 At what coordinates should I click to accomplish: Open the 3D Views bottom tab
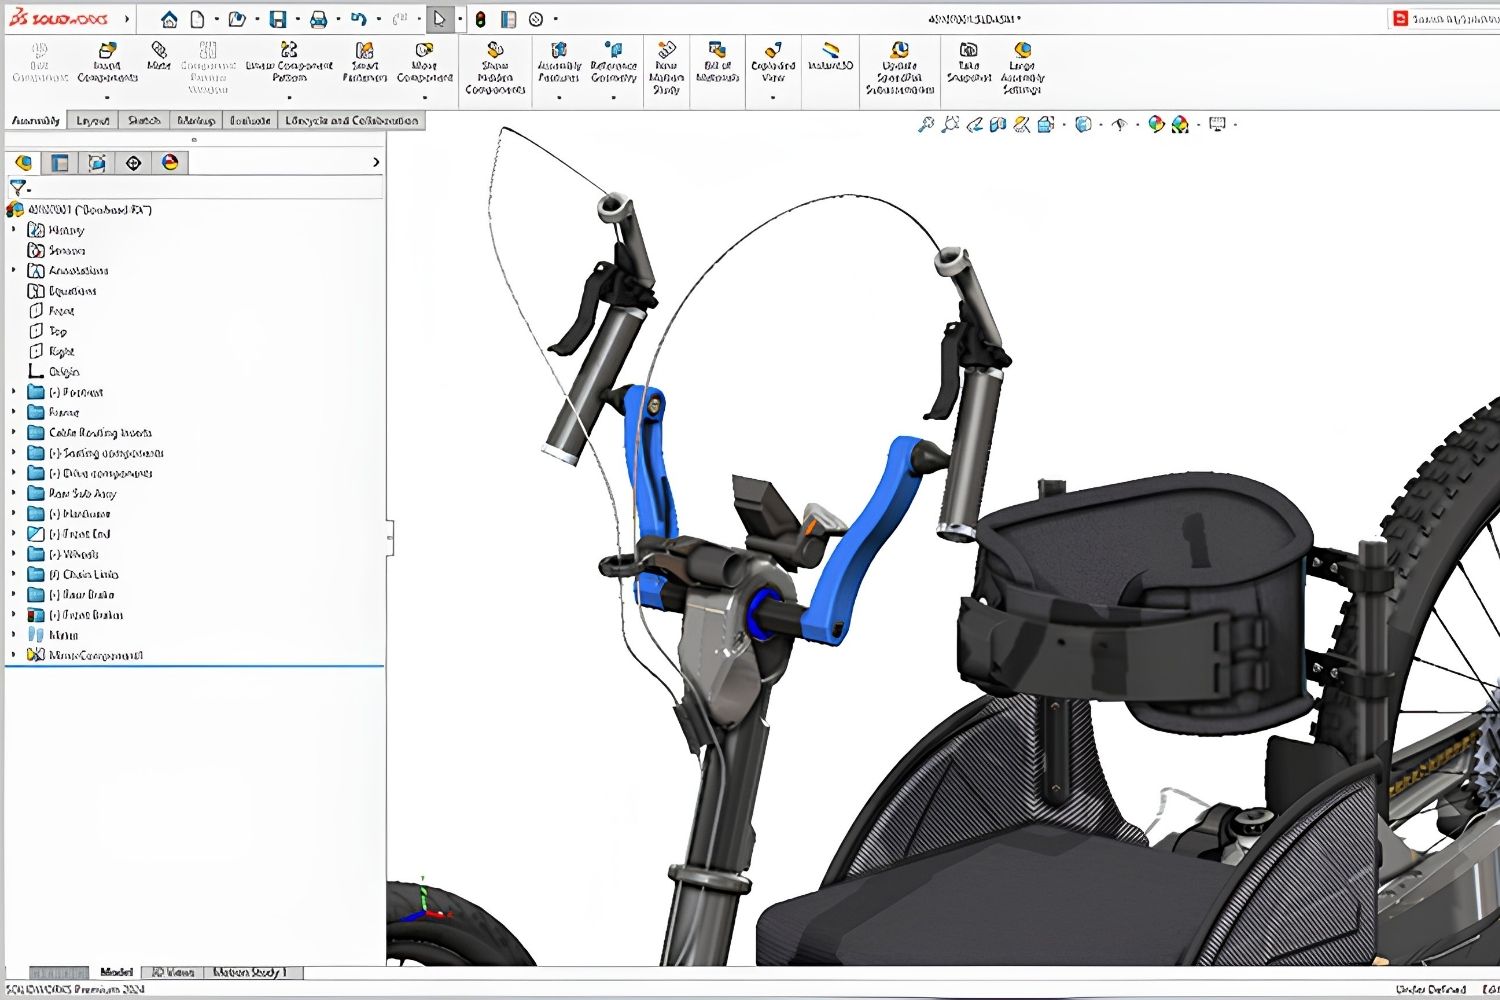click(x=173, y=972)
